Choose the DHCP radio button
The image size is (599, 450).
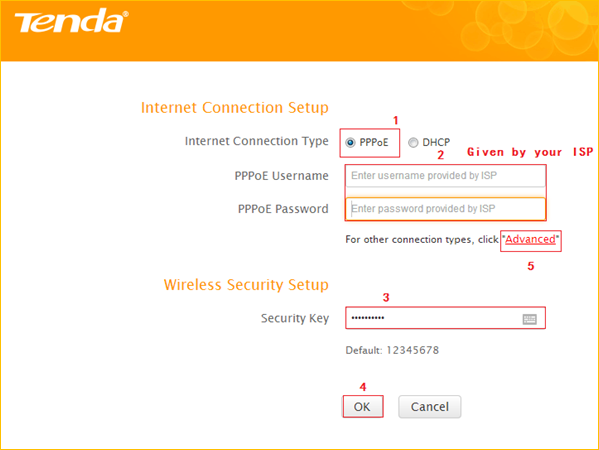click(x=413, y=143)
